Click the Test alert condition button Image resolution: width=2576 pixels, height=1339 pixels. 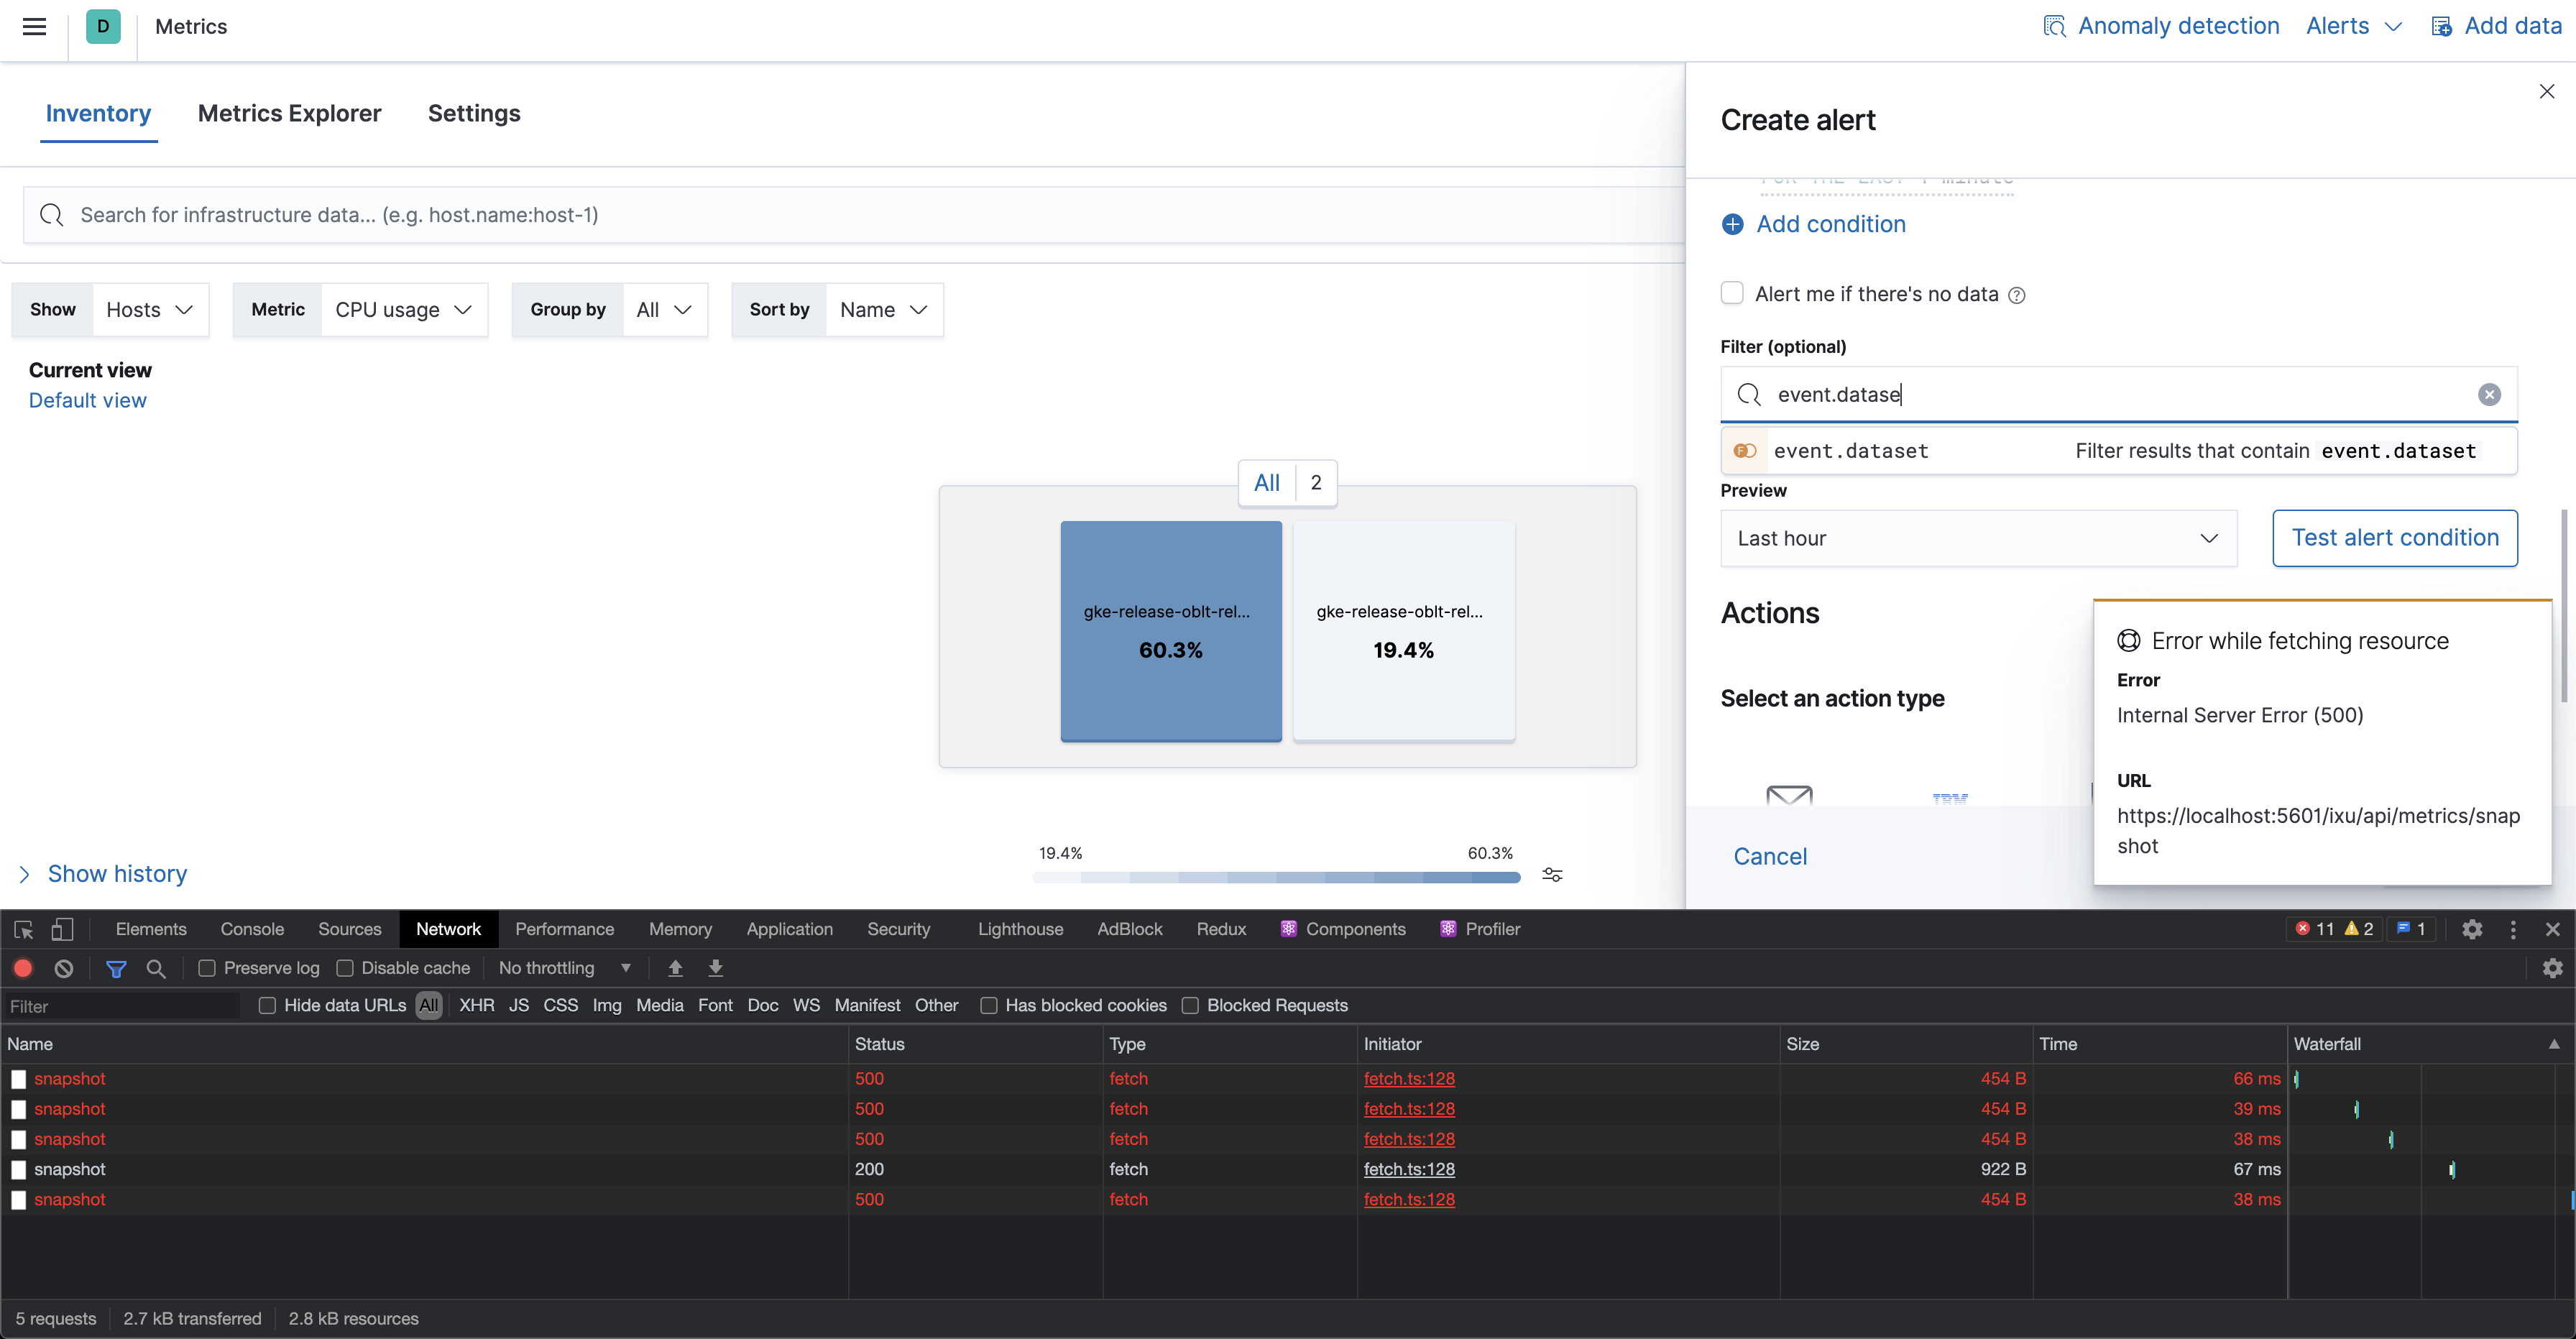coord(2395,538)
